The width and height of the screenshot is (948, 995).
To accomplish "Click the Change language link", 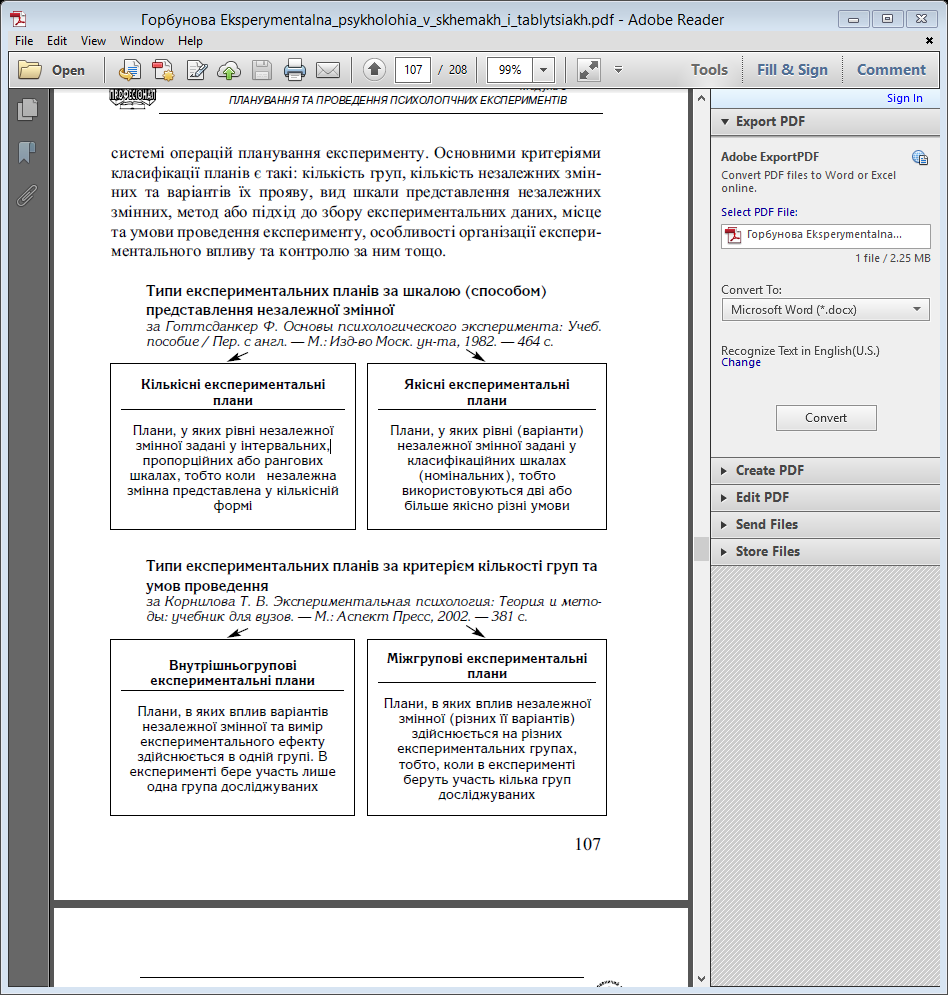I will click(741, 363).
